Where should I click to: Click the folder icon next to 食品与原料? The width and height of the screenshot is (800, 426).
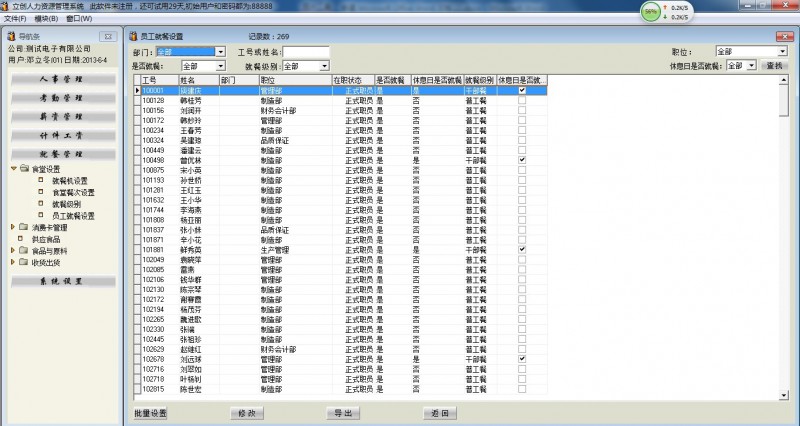(22, 251)
